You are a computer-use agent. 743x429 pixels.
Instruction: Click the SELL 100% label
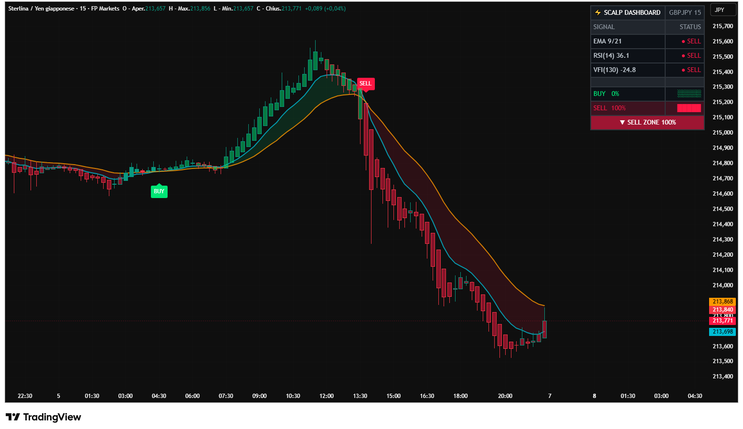point(609,108)
